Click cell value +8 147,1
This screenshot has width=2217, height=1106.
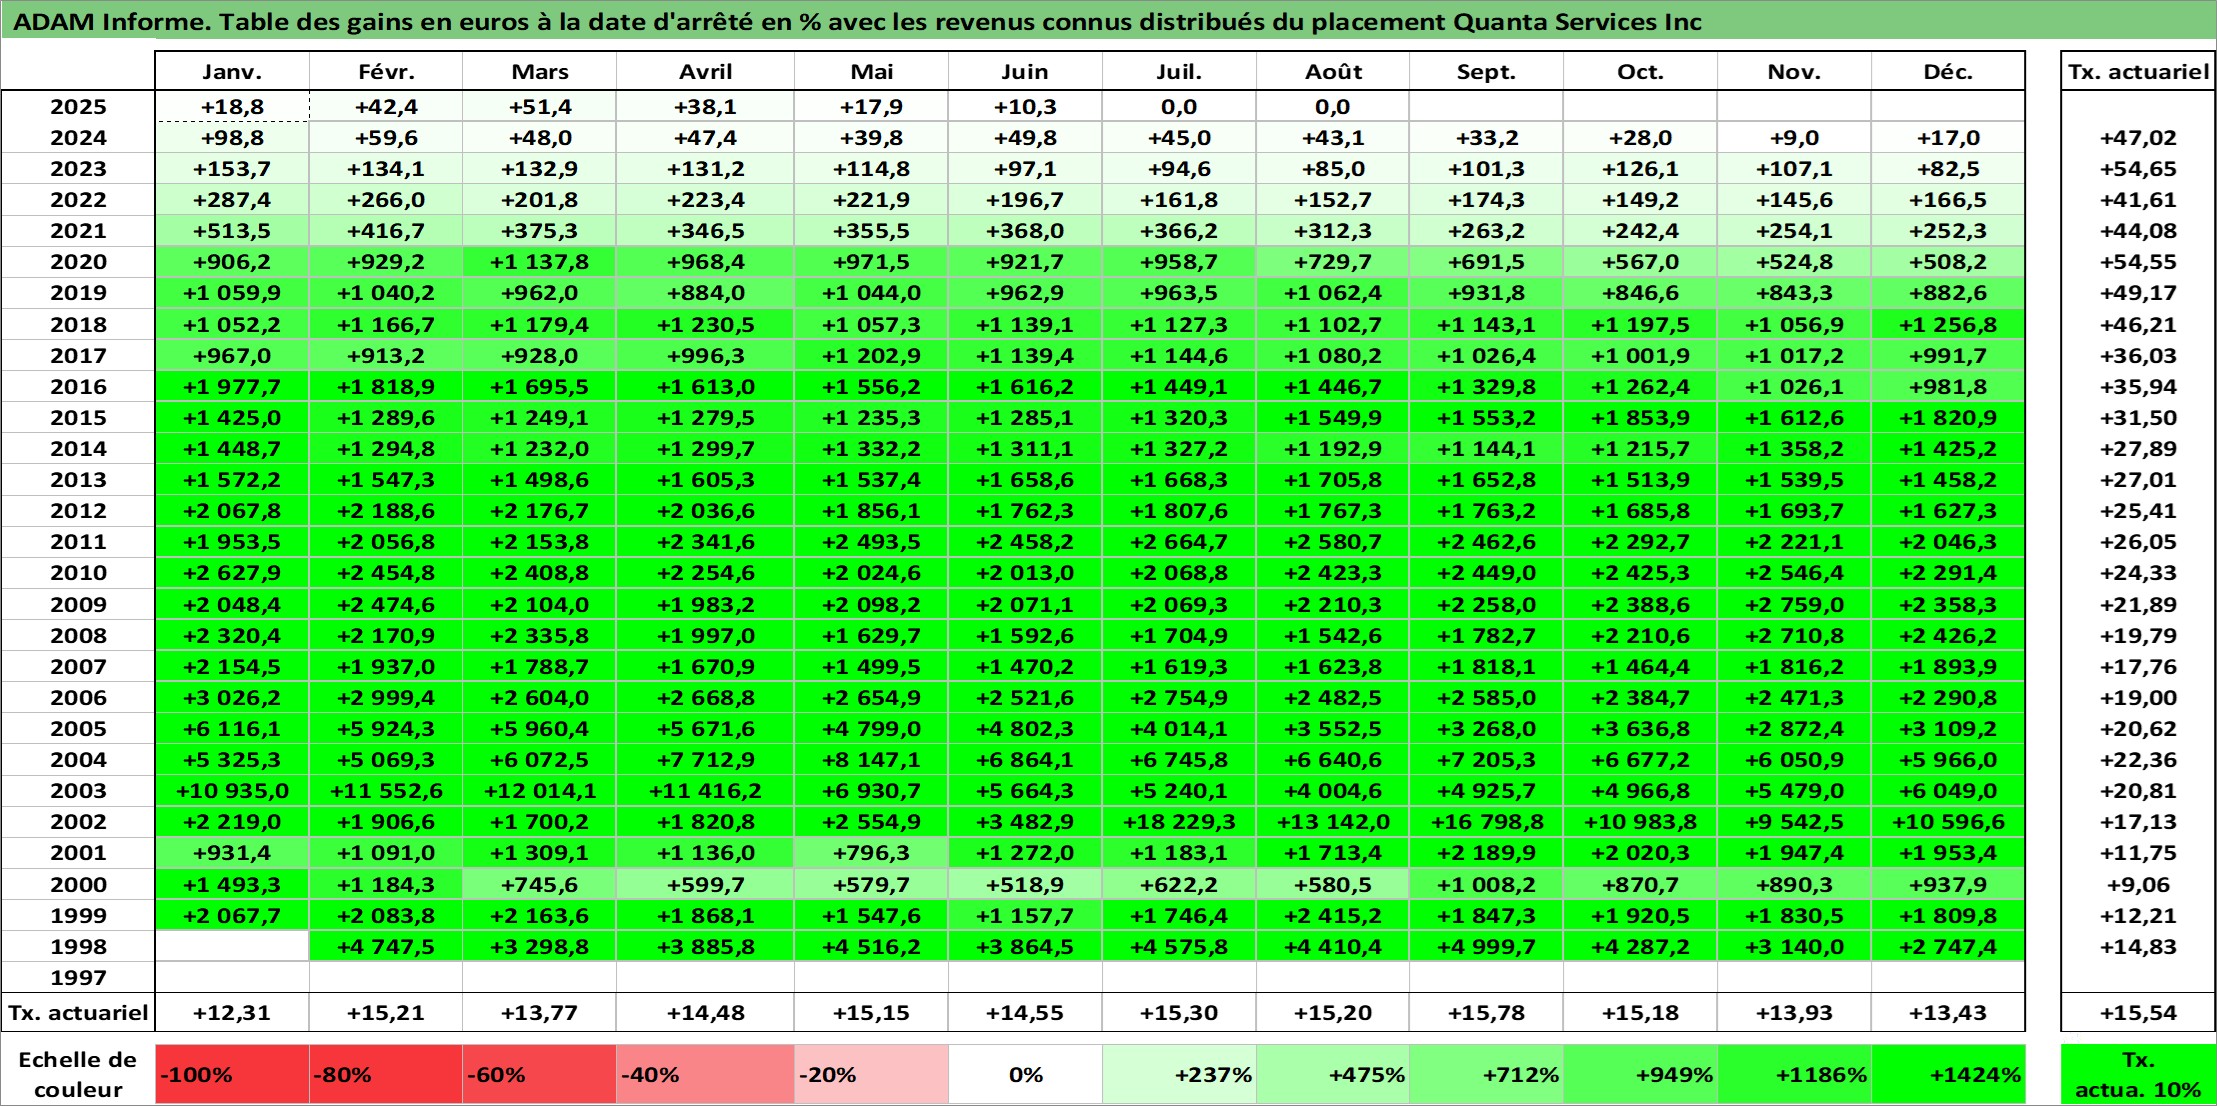point(871,760)
